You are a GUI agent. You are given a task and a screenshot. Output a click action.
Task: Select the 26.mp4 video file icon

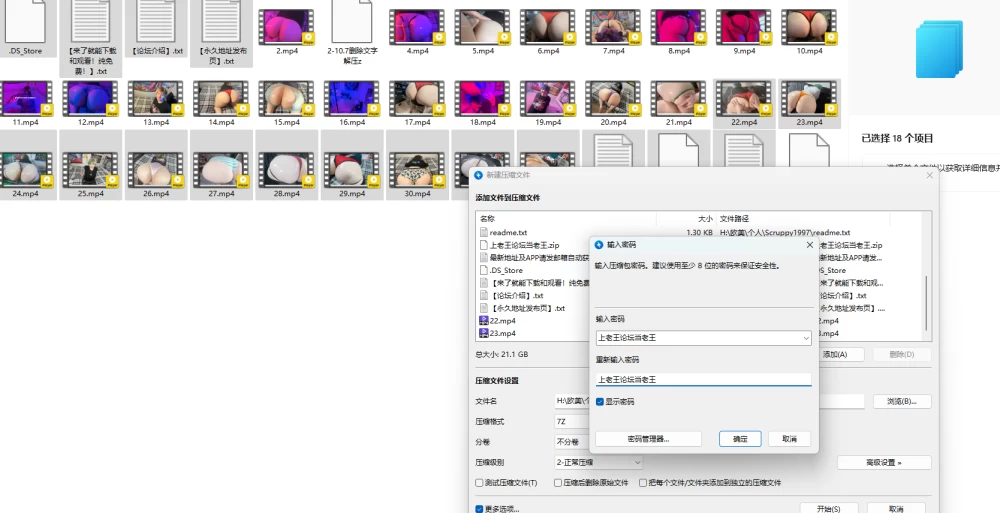[x=156, y=170]
